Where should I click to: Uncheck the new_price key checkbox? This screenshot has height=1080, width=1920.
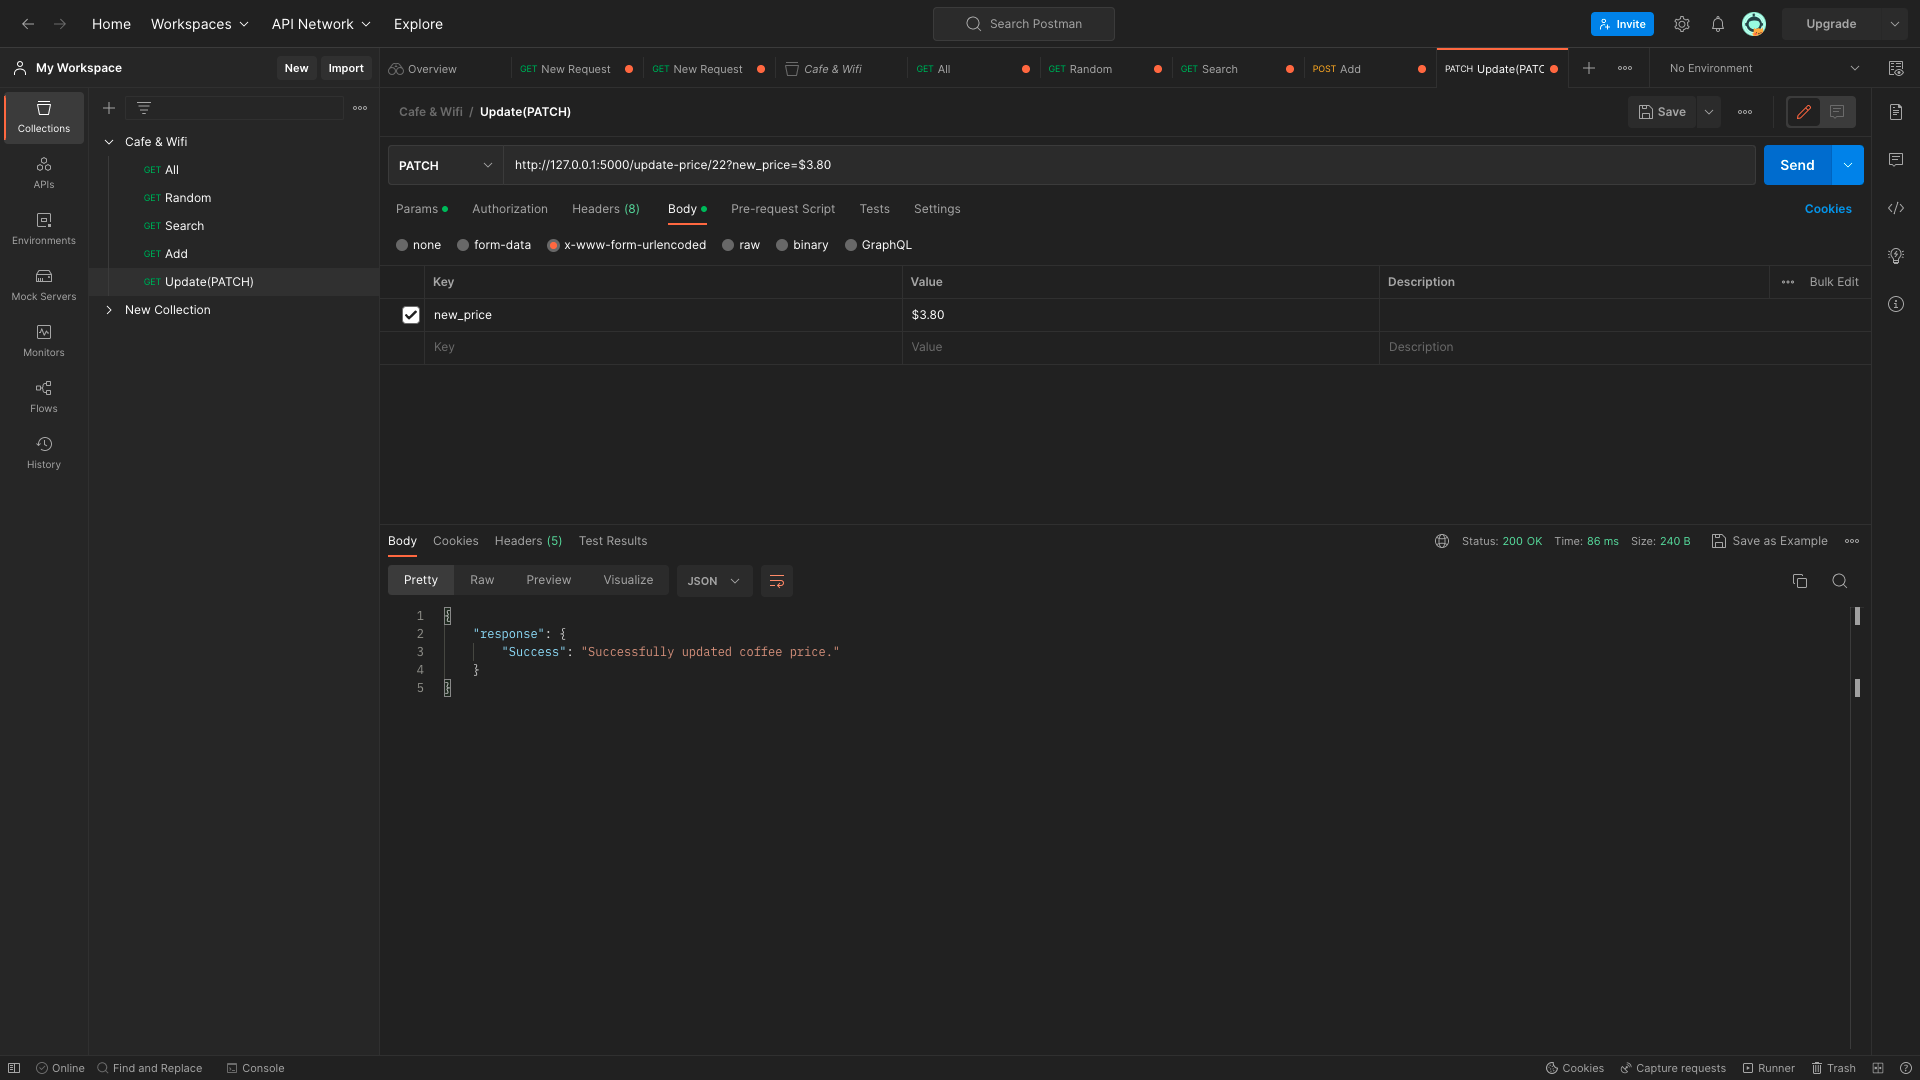click(x=410, y=315)
